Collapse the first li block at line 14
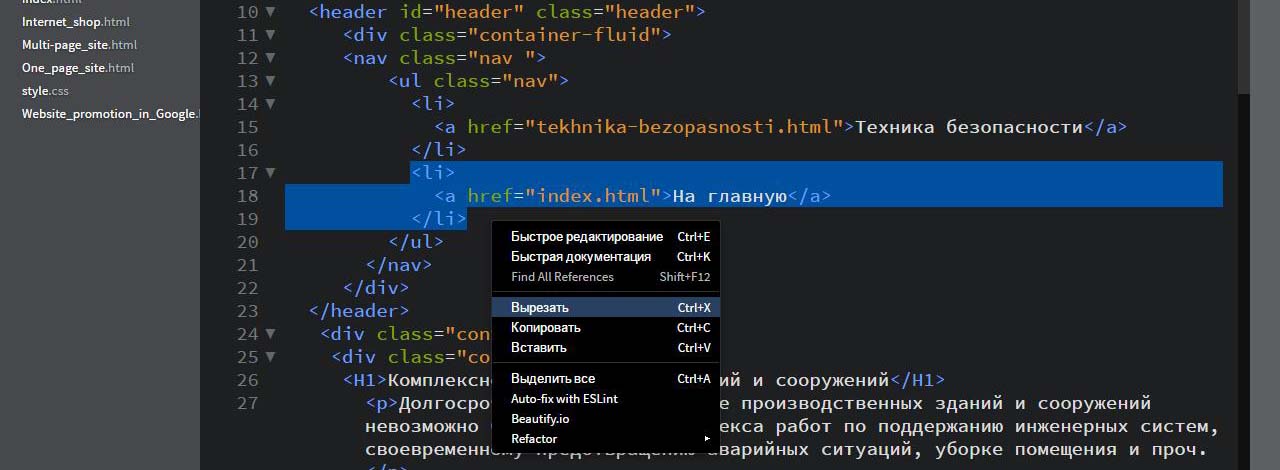This screenshot has width=1280, height=470. (x=271, y=104)
